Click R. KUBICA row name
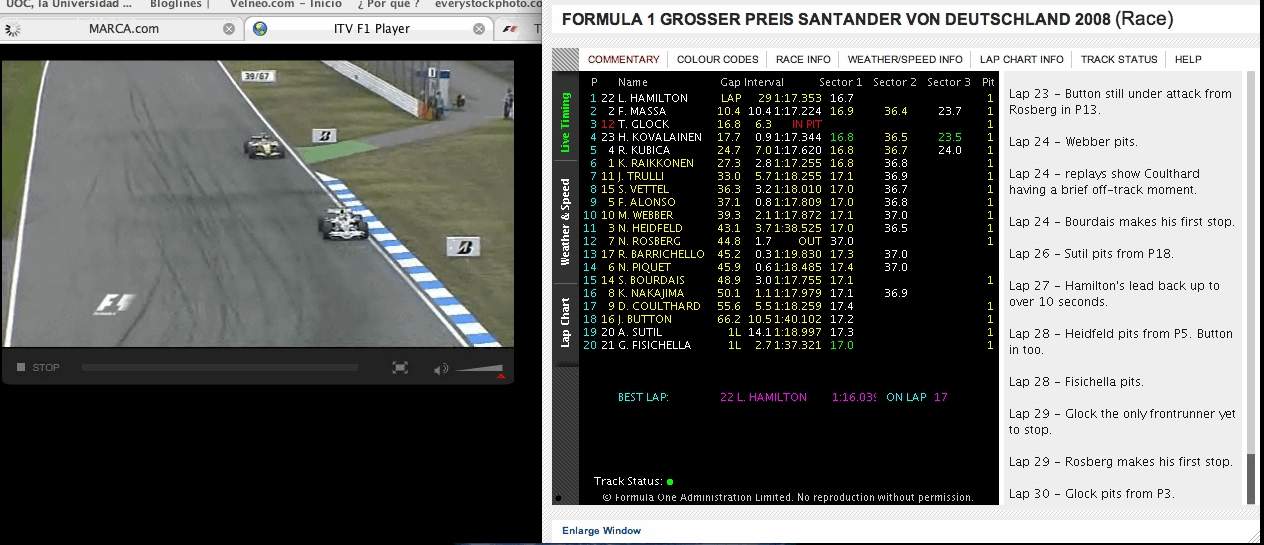The image size is (1264, 545). [646, 150]
